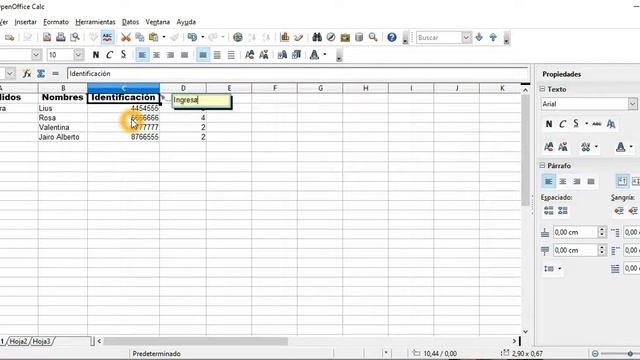Collapse the Párrafo section
640x360 pixels.
(542, 165)
